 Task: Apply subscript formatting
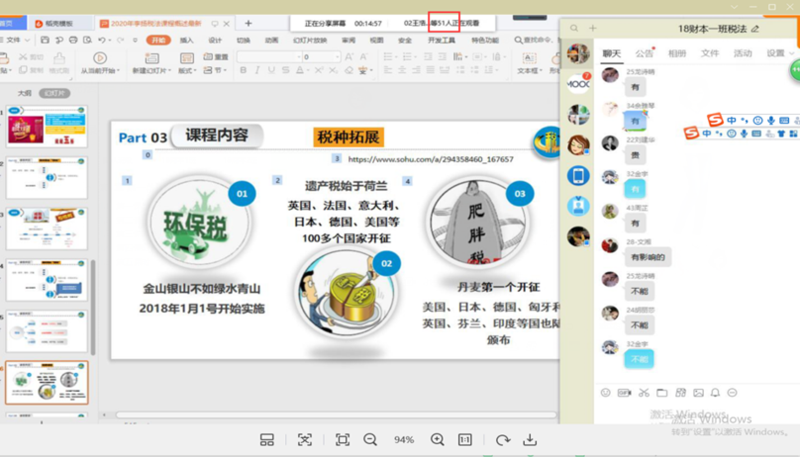(333, 70)
